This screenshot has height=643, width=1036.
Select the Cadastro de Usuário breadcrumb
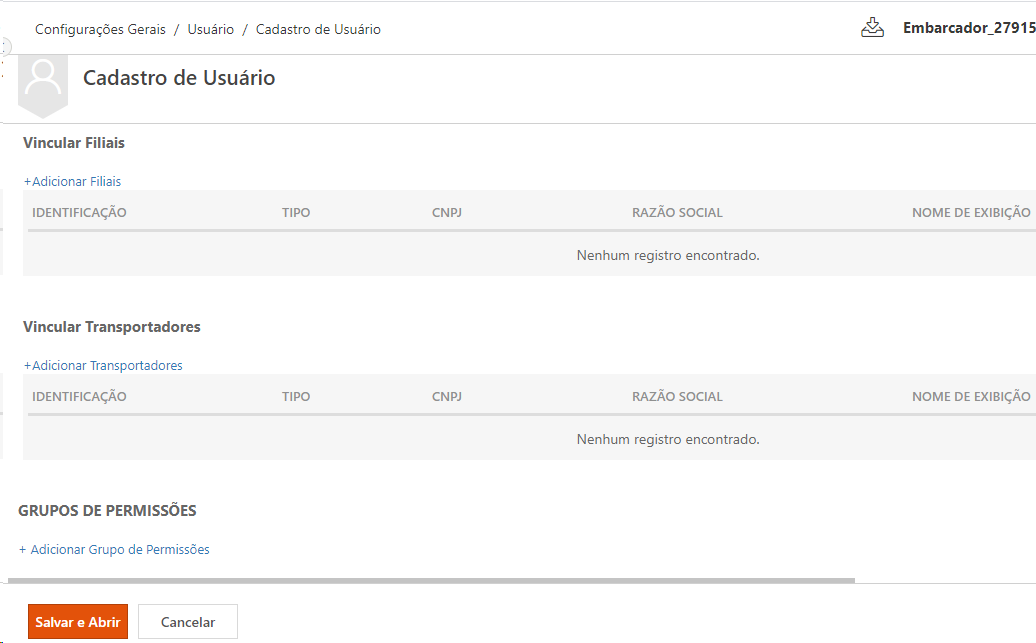pos(318,29)
